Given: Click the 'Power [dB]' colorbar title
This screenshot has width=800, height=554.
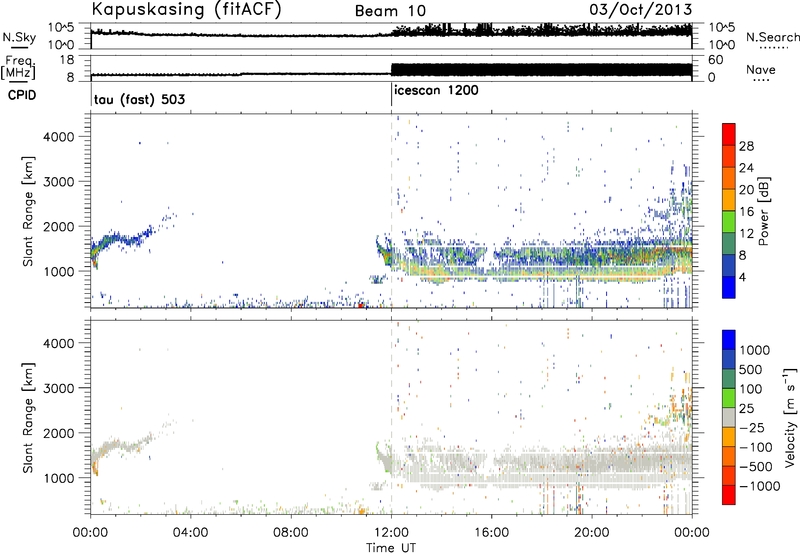Looking at the screenshot, I should 763,211.
